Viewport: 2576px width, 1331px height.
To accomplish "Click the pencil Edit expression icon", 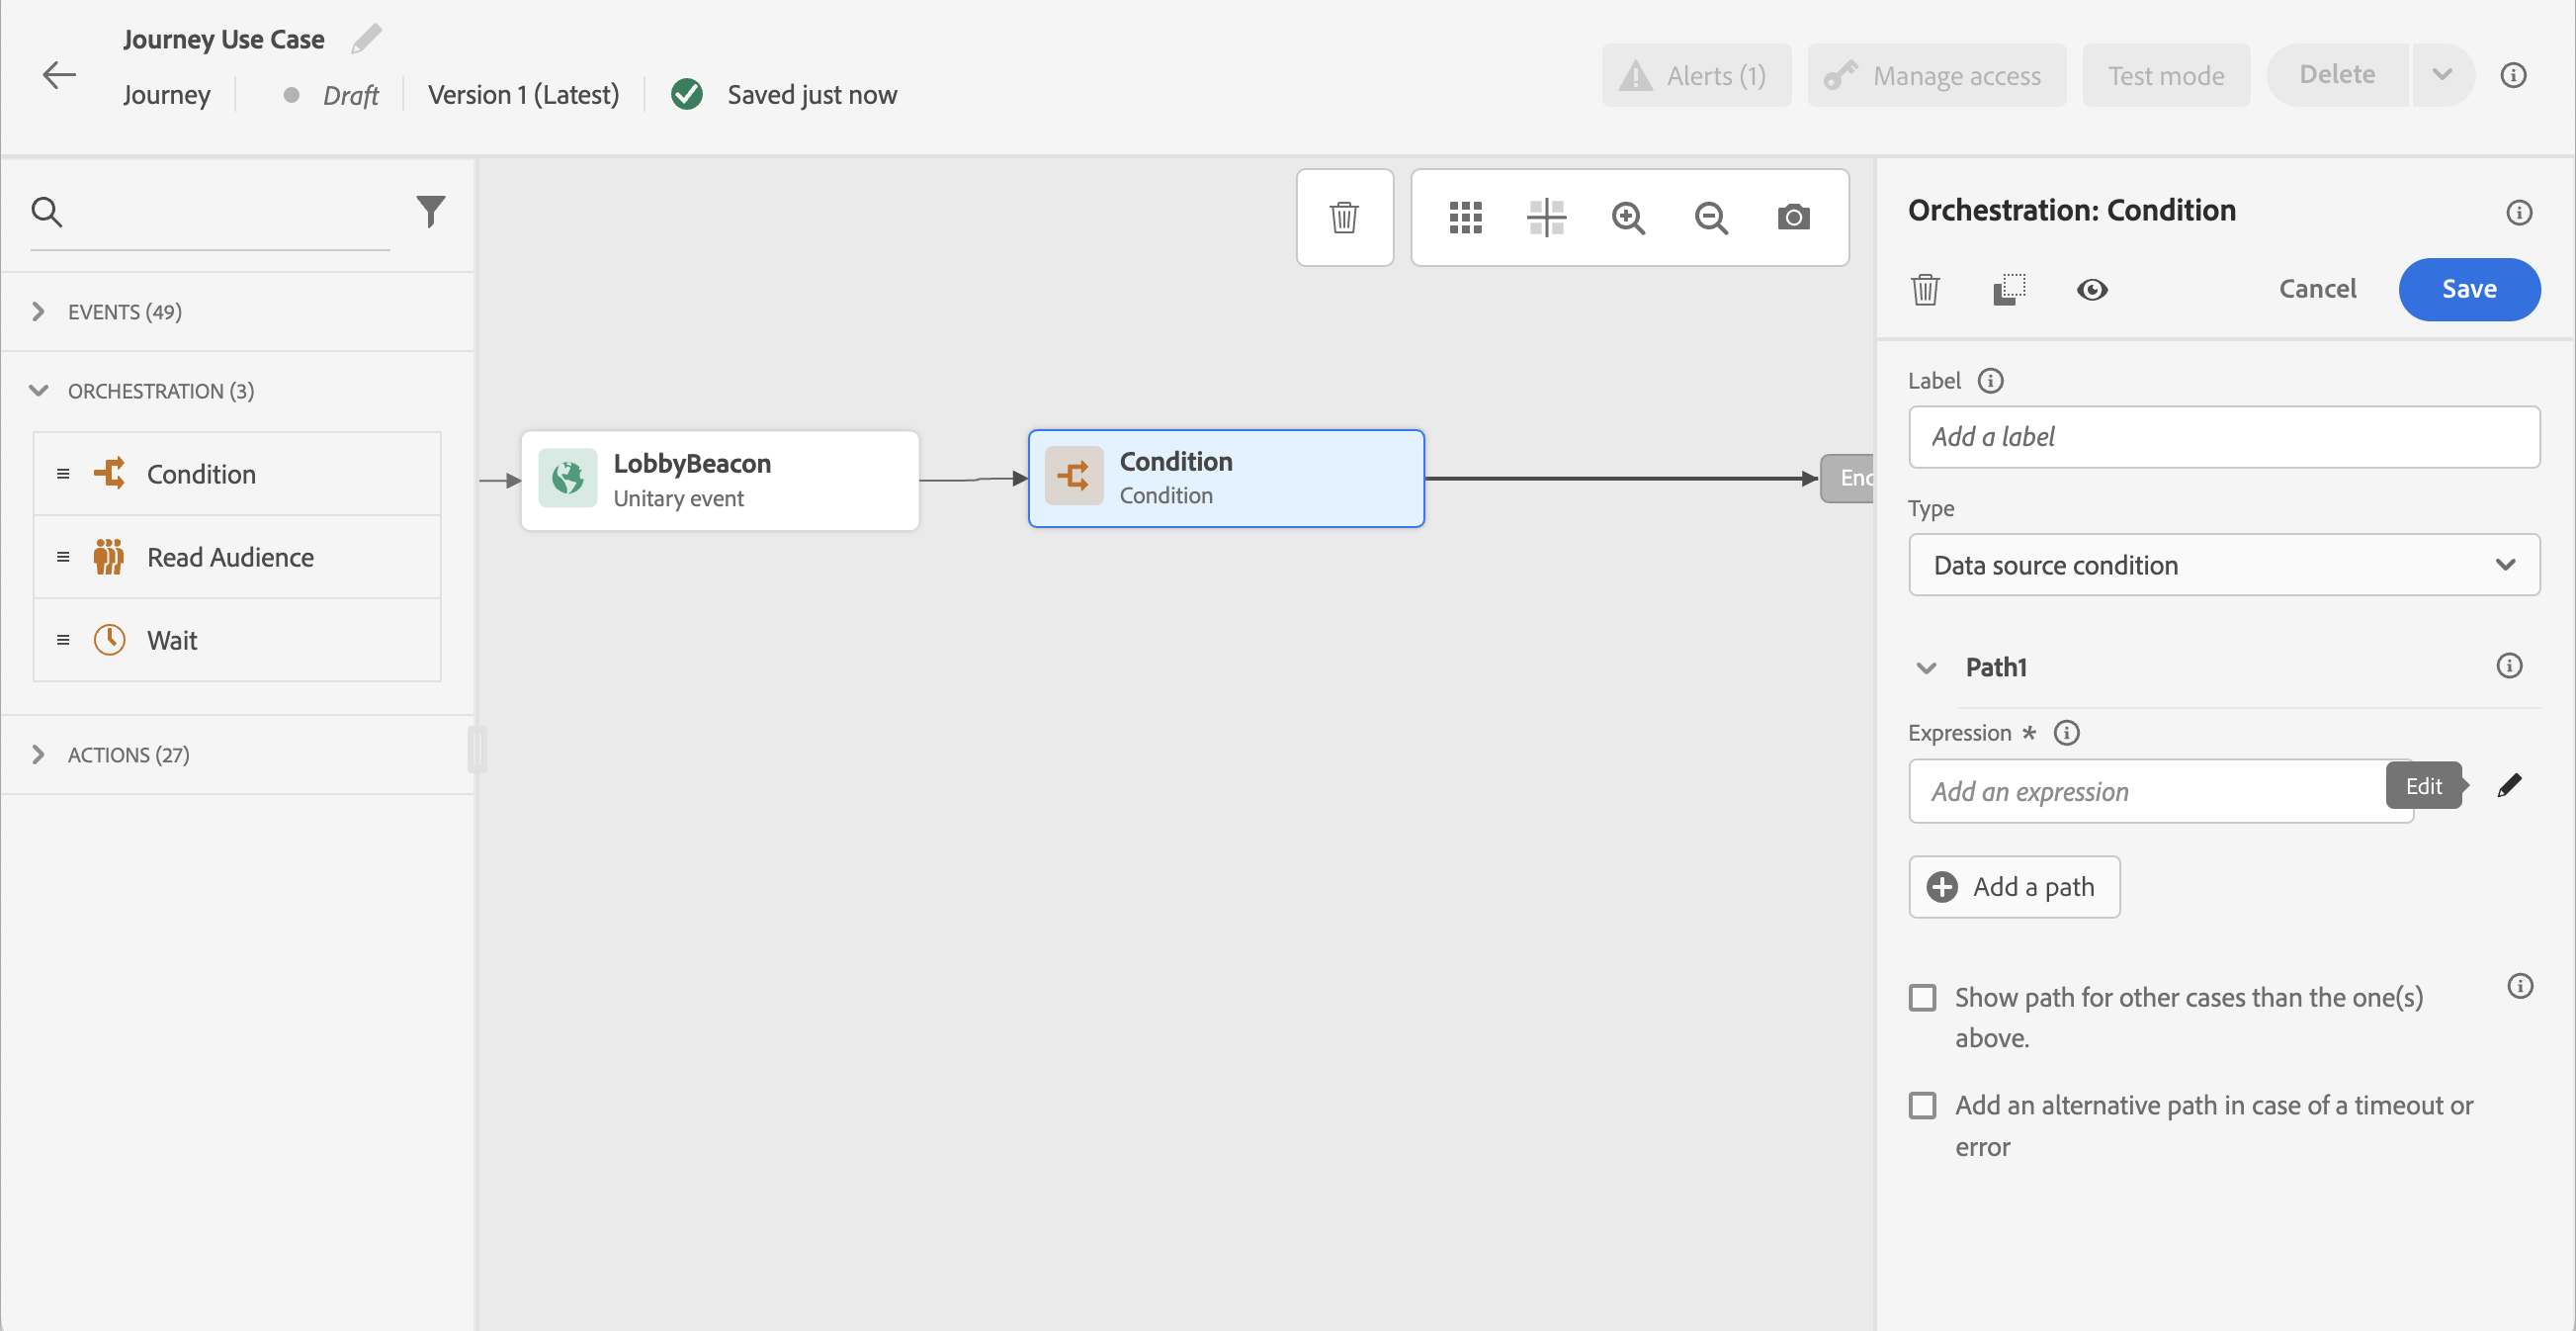I will pos(2509,787).
